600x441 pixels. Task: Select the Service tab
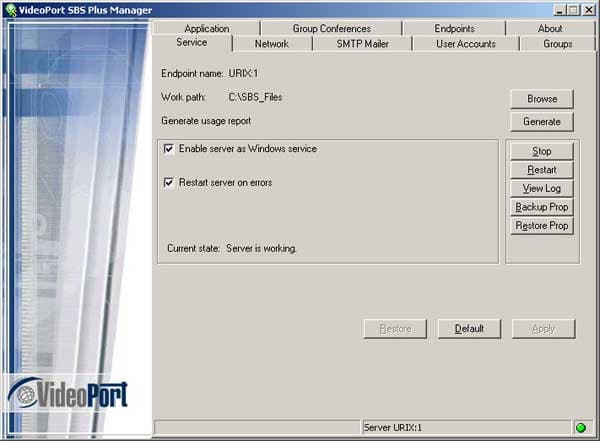(x=192, y=42)
